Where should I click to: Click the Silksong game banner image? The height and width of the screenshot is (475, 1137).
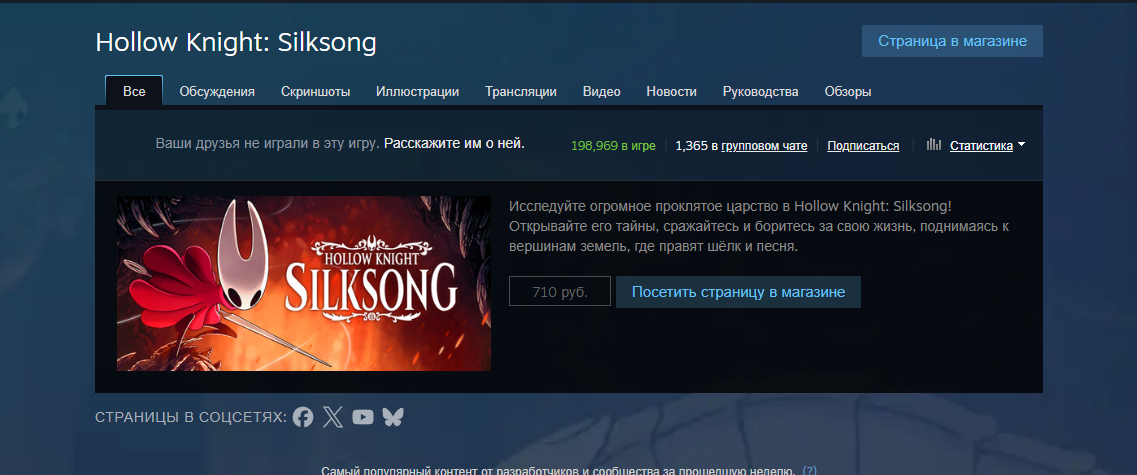click(304, 283)
